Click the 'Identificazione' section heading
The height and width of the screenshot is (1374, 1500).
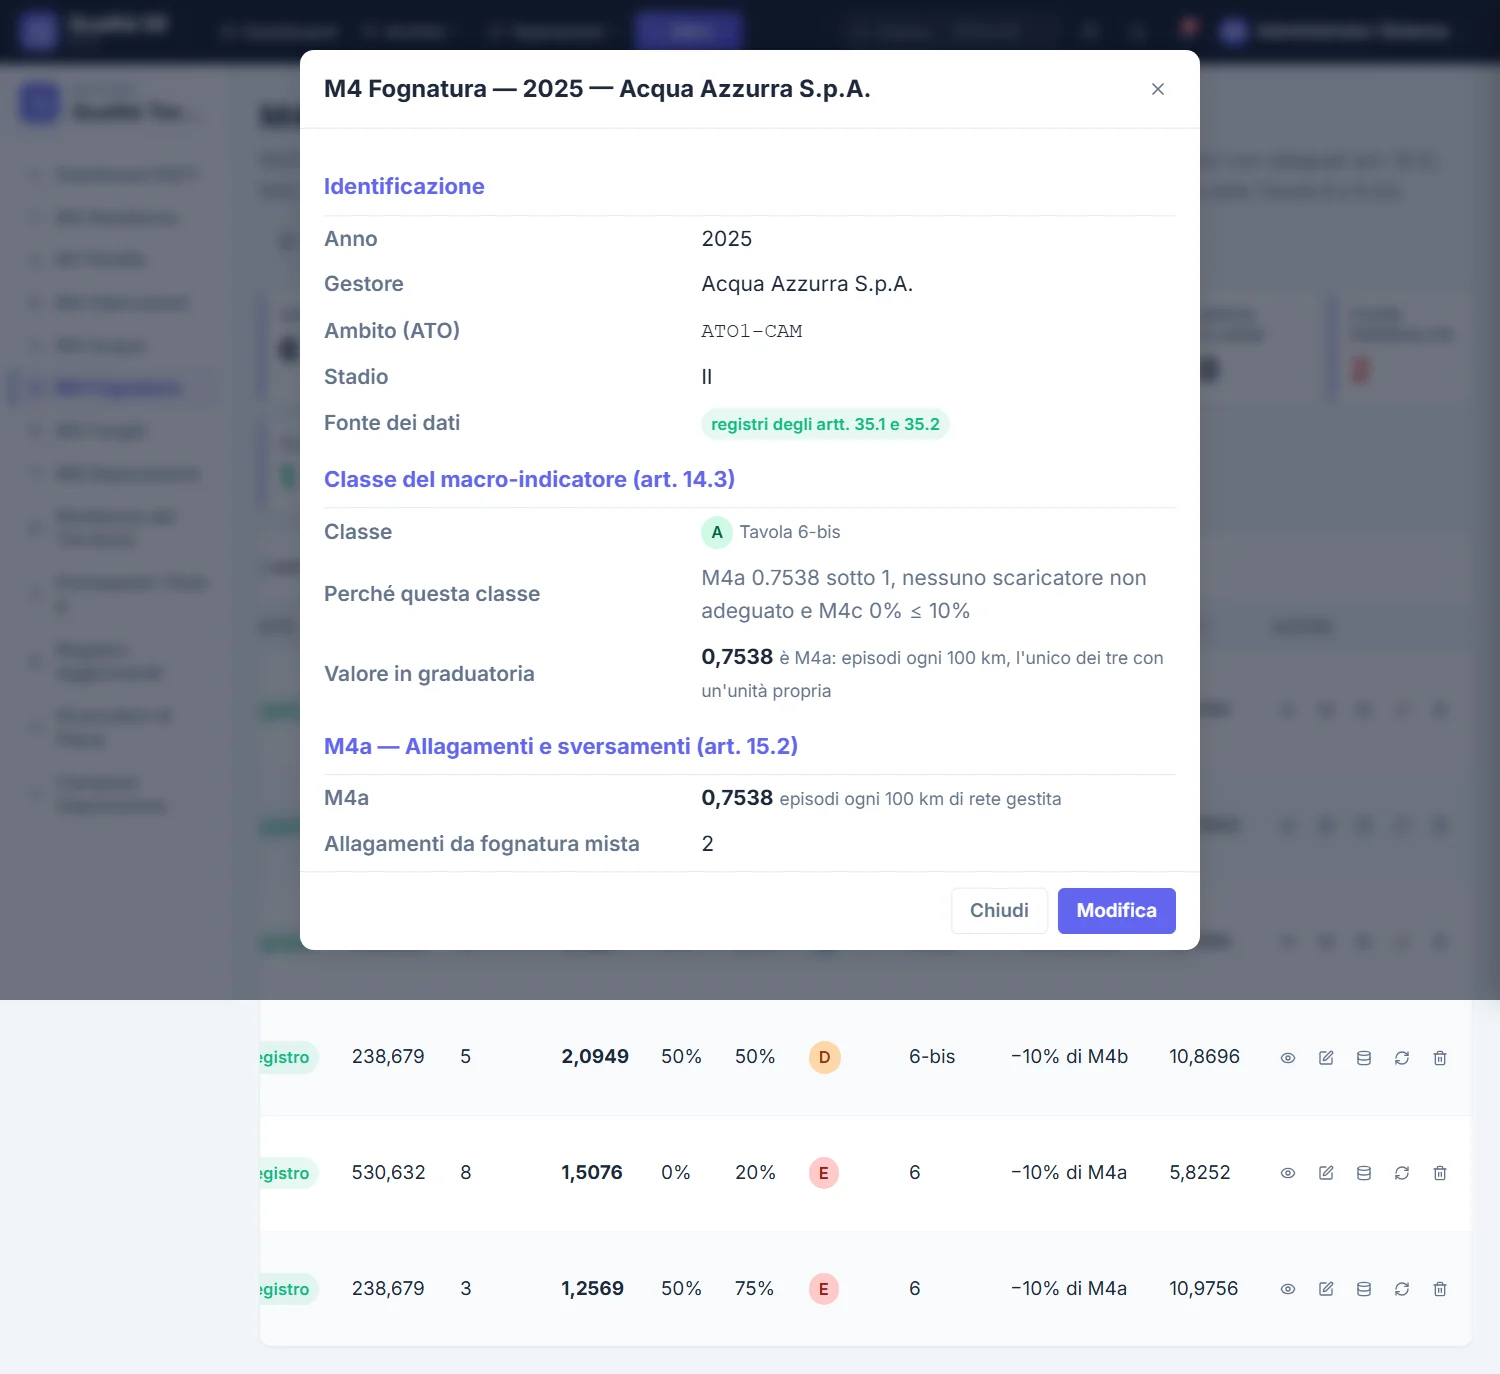click(x=404, y=186)
